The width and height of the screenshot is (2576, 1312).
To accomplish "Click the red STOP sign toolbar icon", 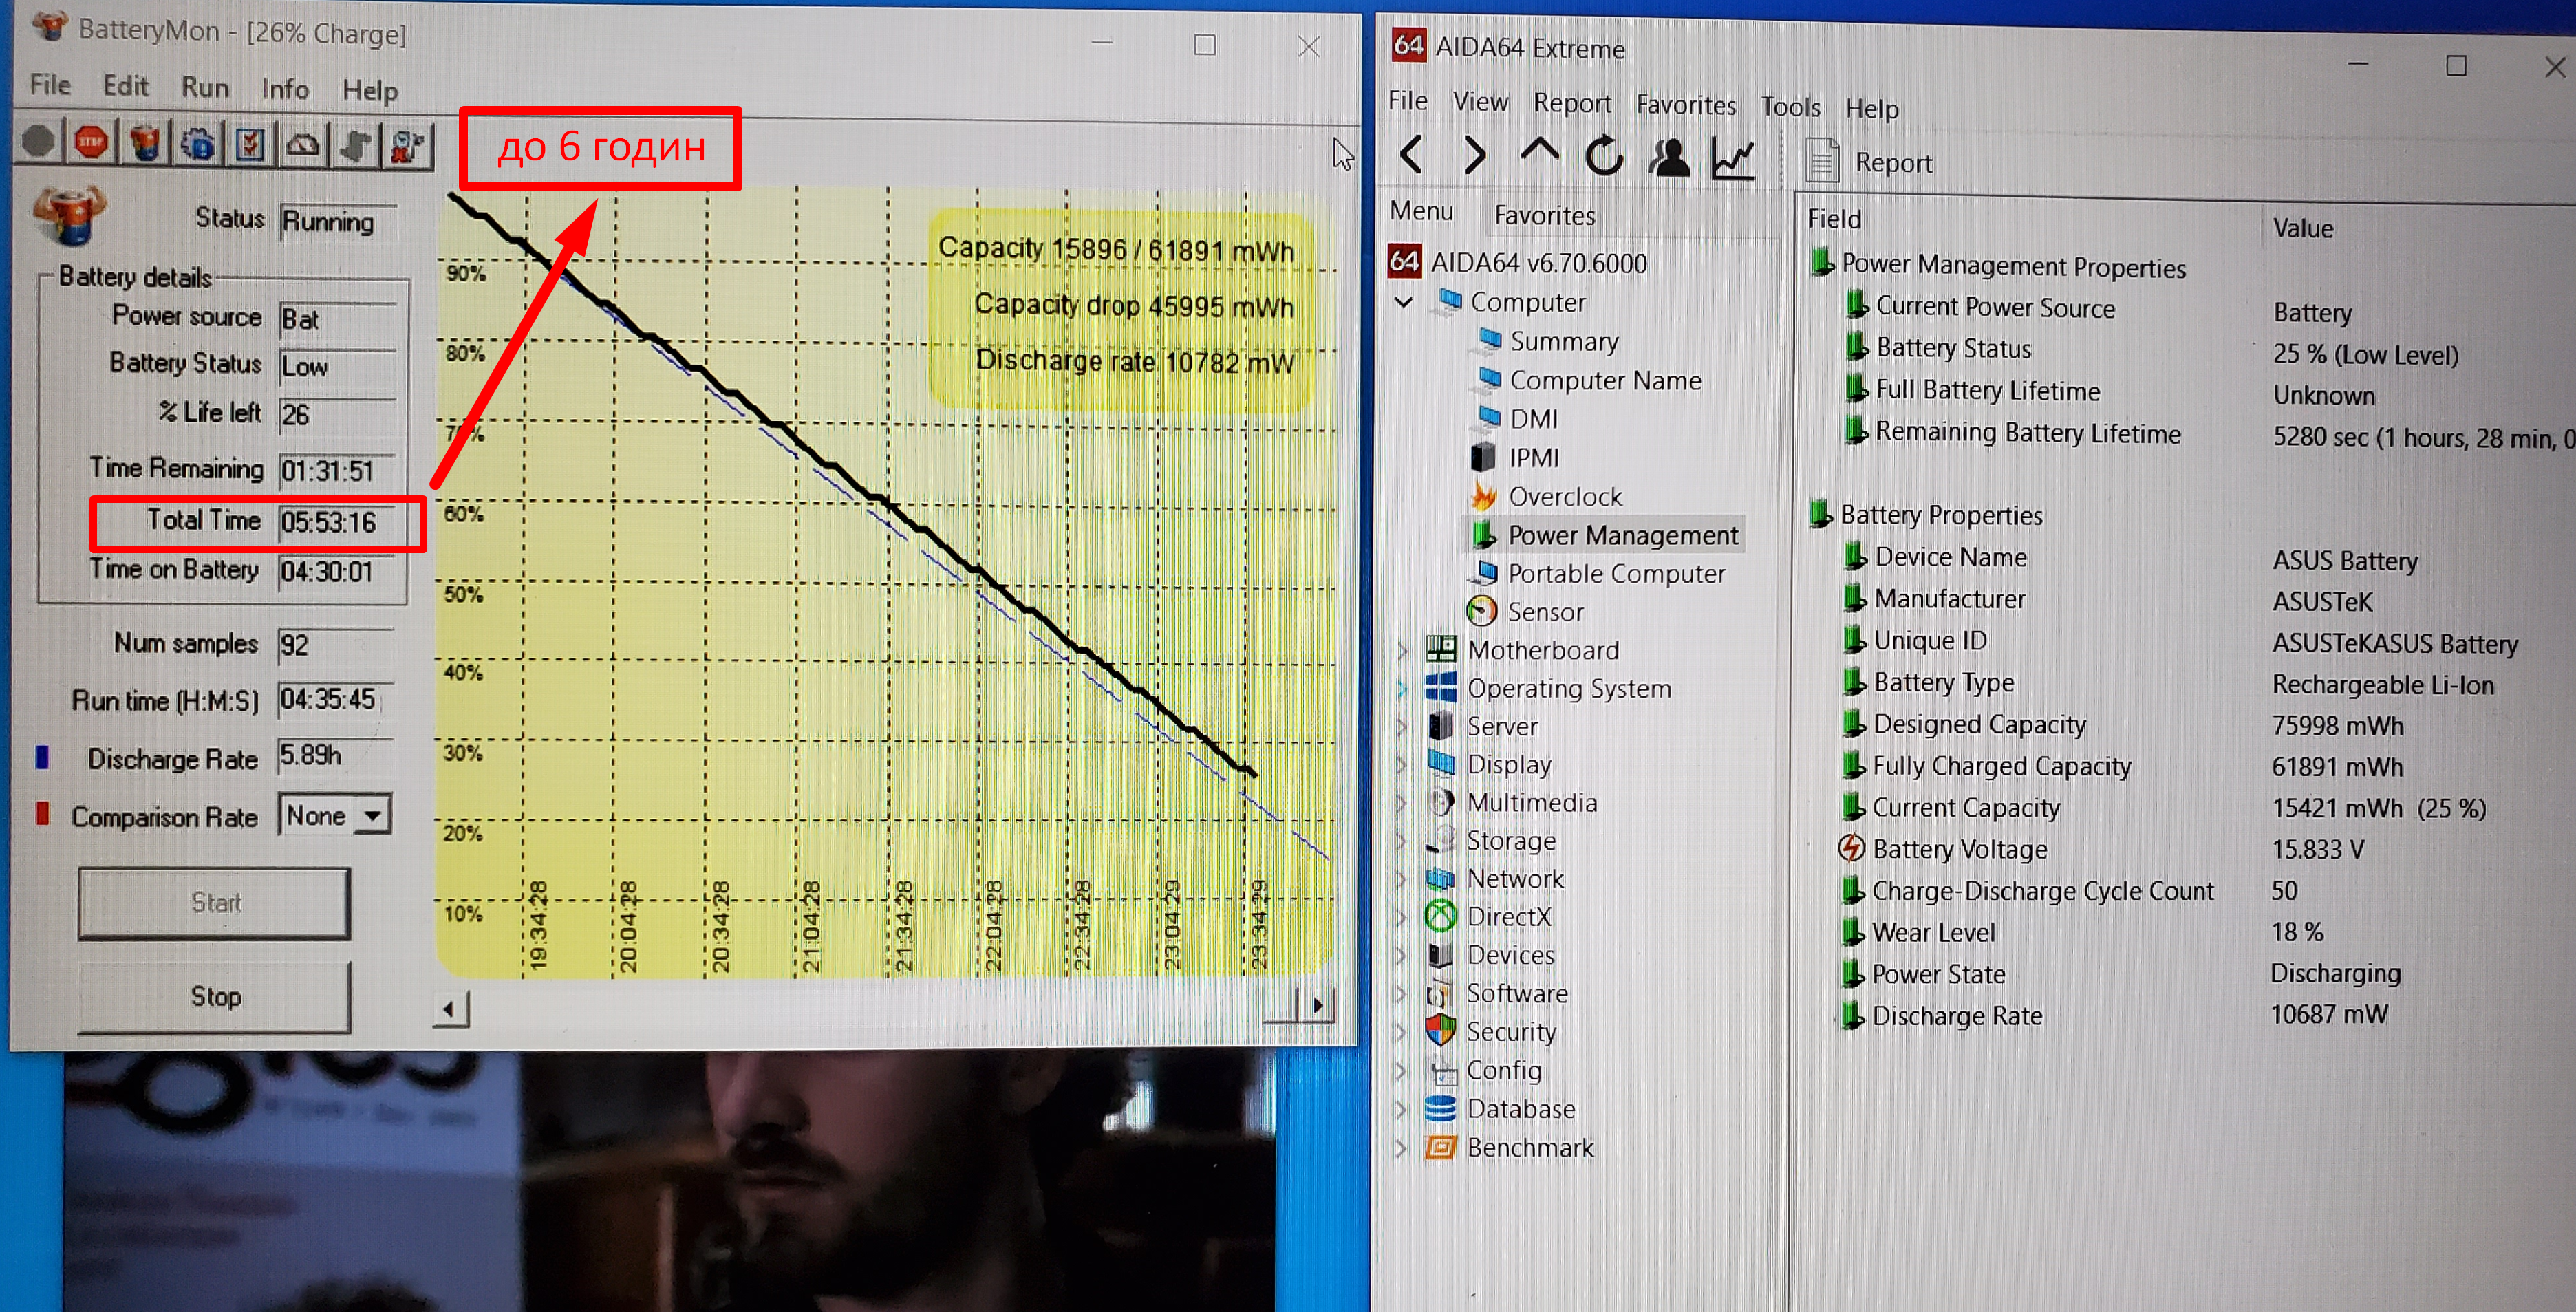I will tap(91, 143).
